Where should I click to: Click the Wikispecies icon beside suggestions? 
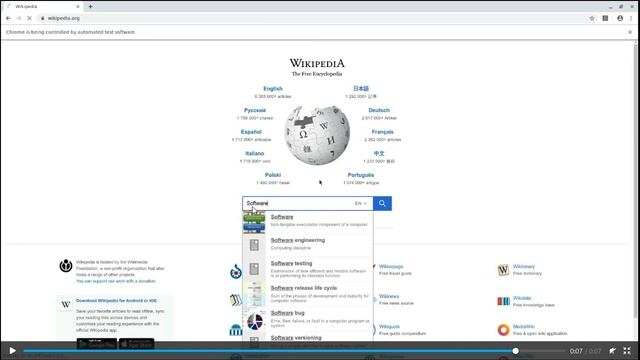pyautogui.click(x=236, y=271)
